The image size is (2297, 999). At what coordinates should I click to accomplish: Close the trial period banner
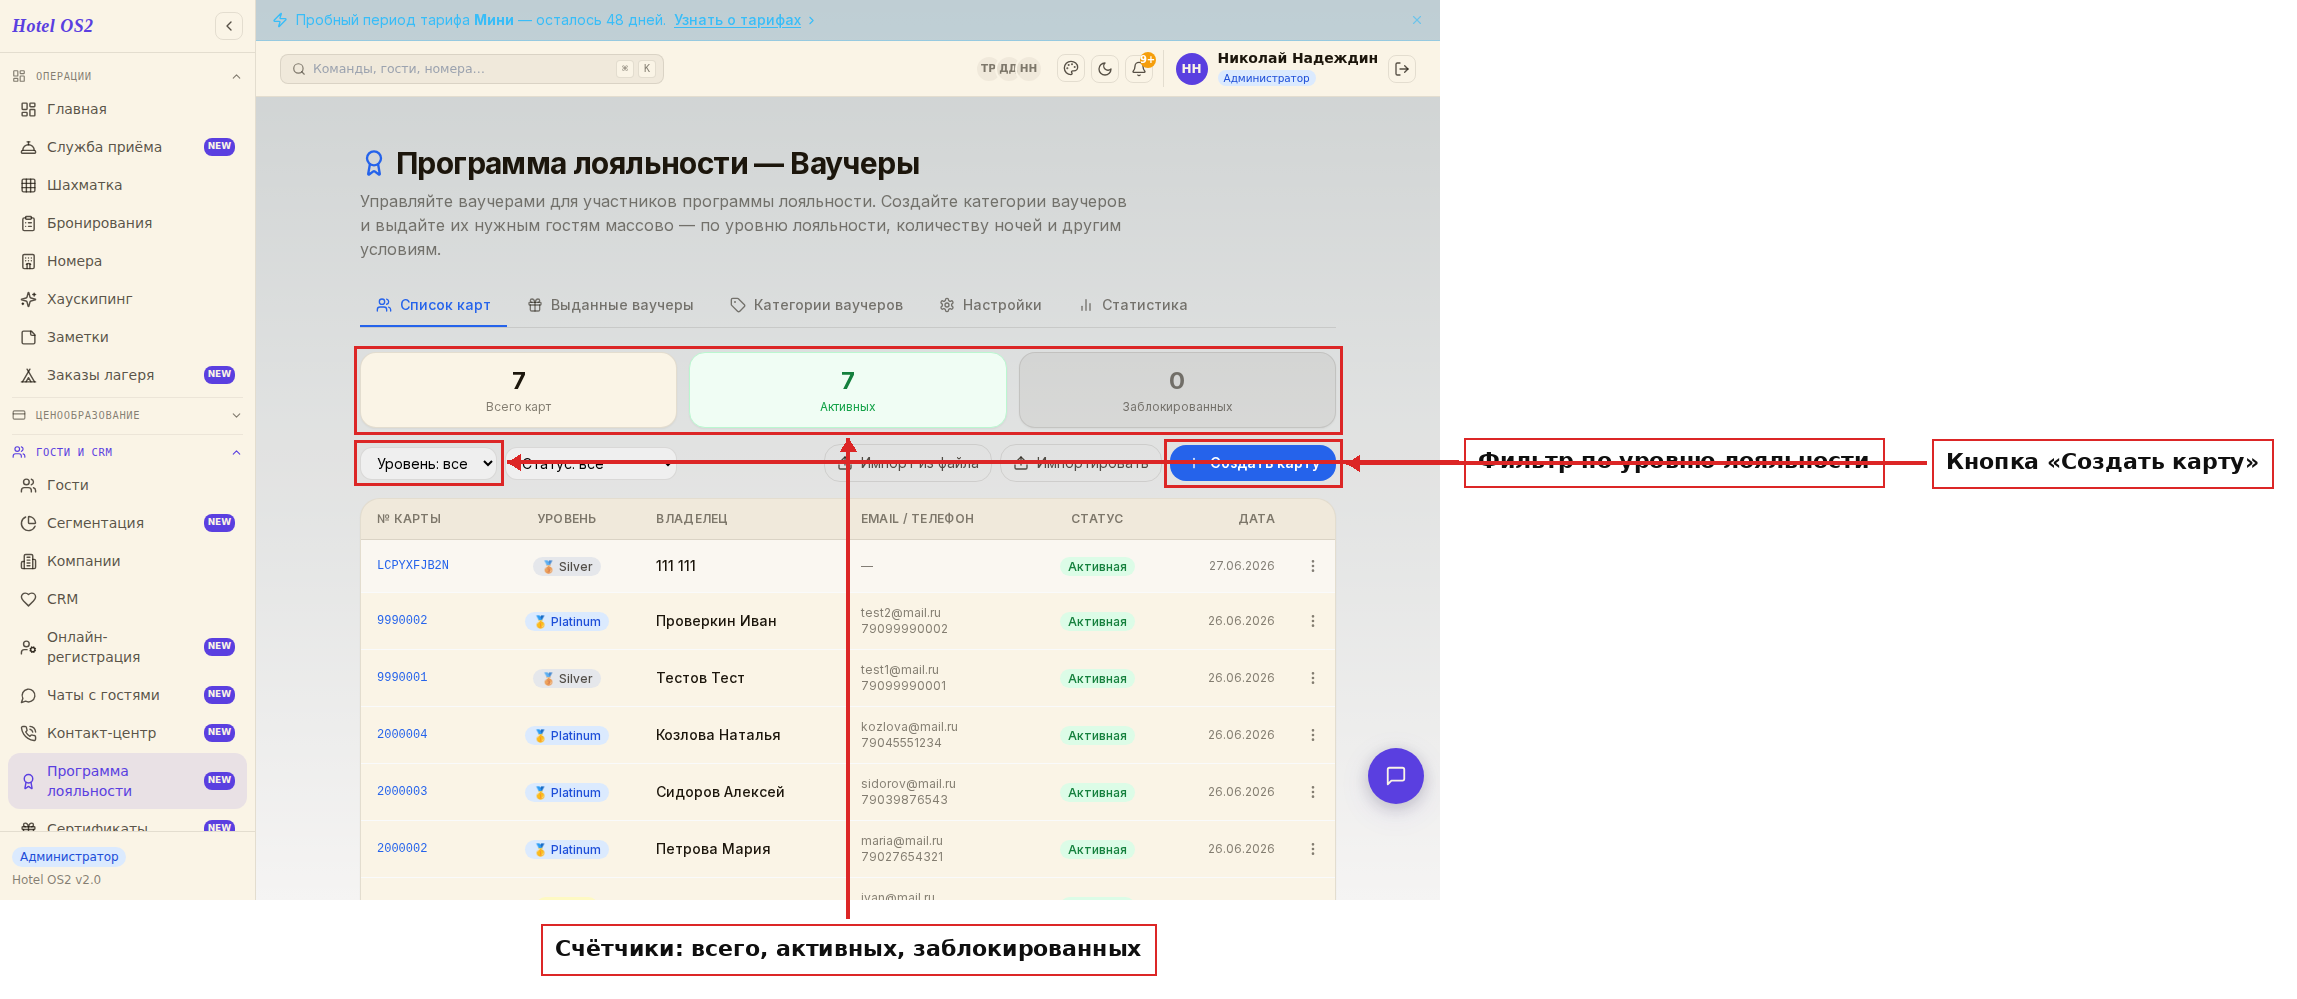tap(1417, 20)
